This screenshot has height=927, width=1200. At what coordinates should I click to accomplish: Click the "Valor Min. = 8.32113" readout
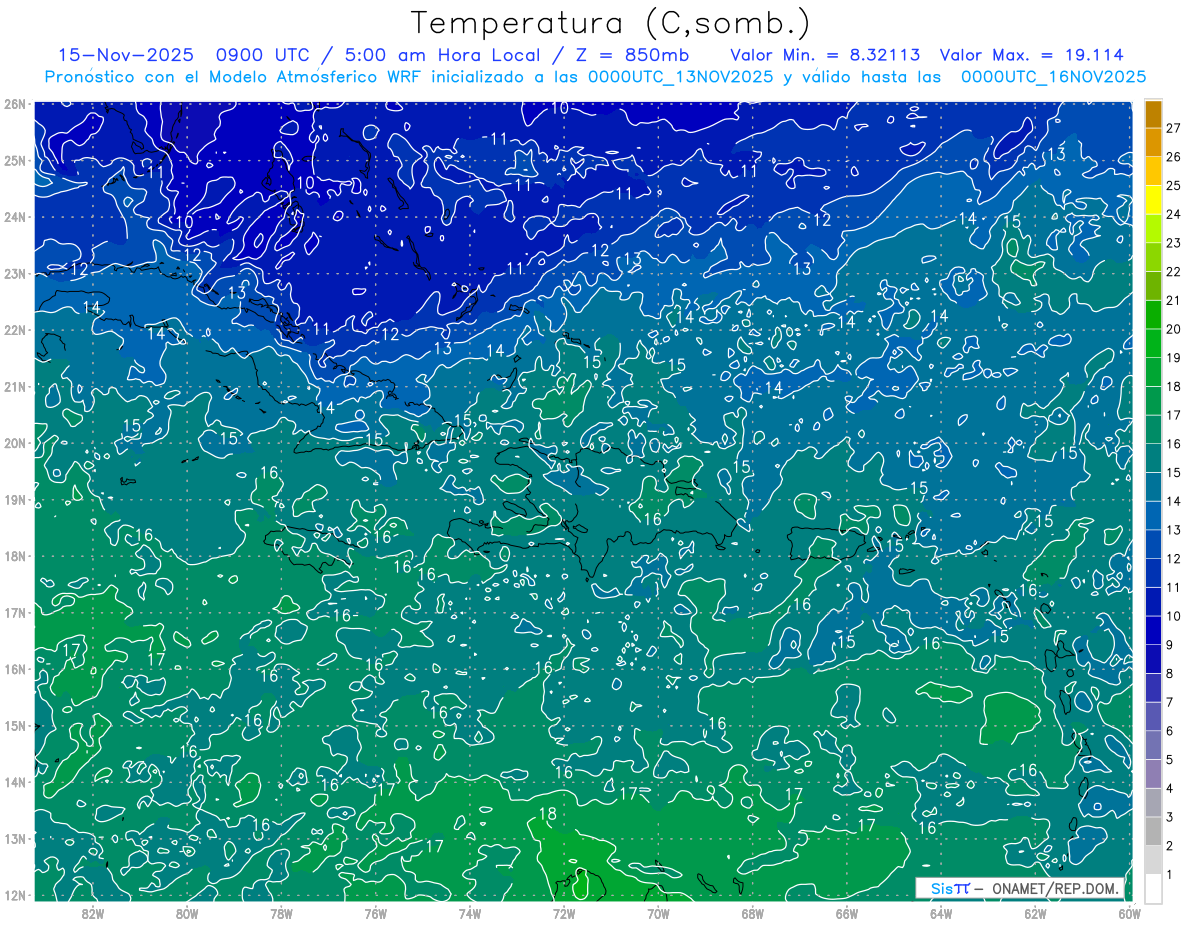[826, 55]
